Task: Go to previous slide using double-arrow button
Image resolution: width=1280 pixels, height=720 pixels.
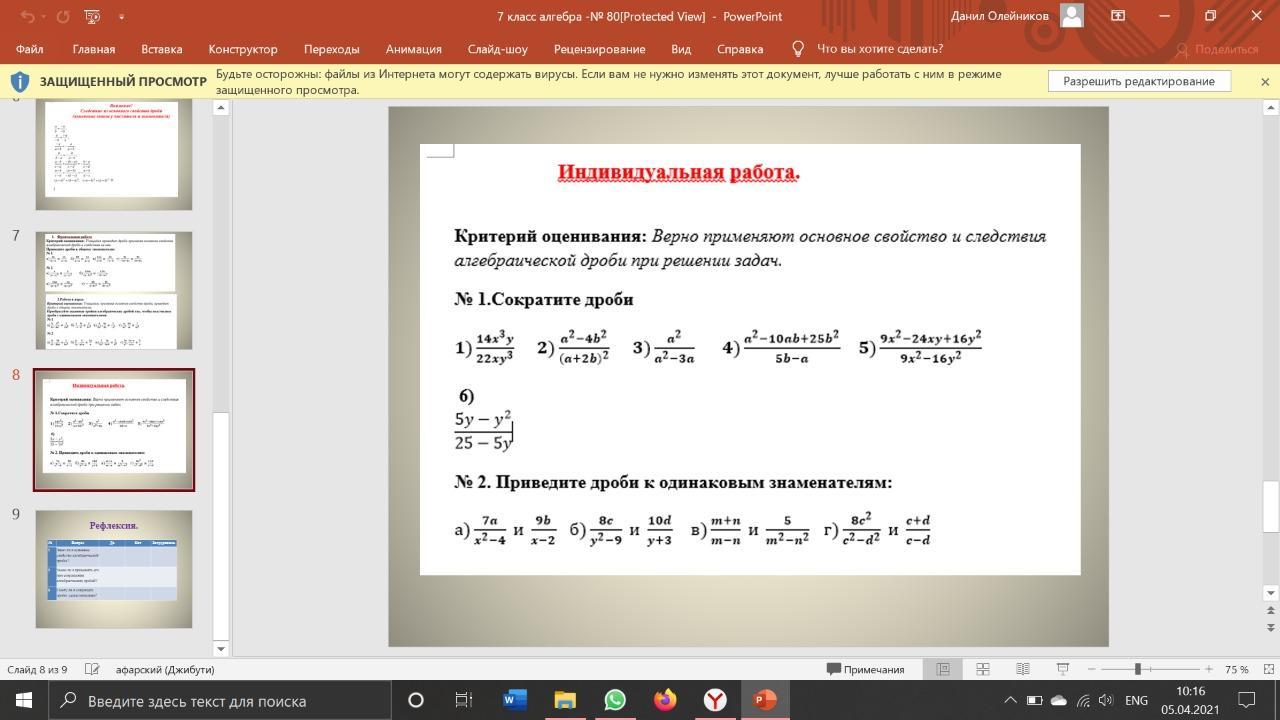Action: [1271, 609]
